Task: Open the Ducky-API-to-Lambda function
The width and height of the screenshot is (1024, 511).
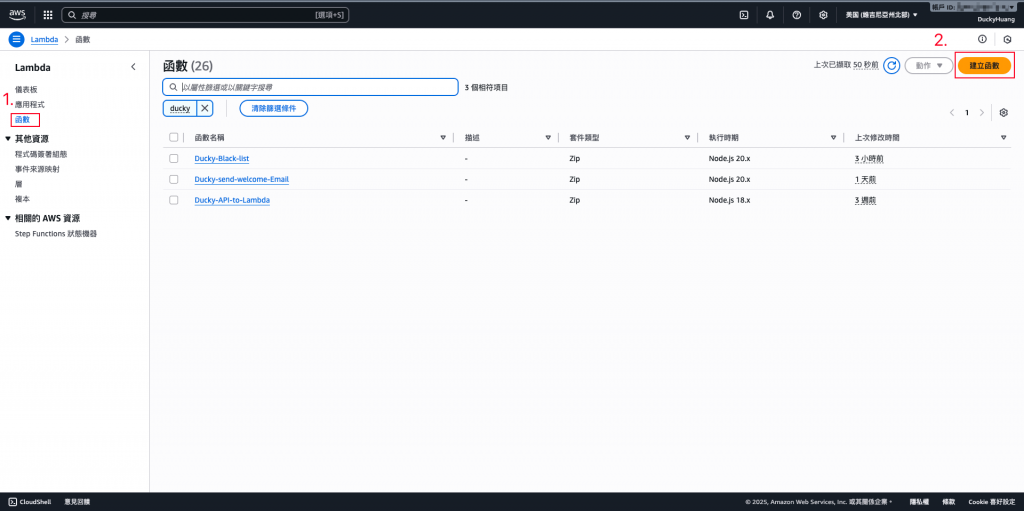Action: [232, 200]
